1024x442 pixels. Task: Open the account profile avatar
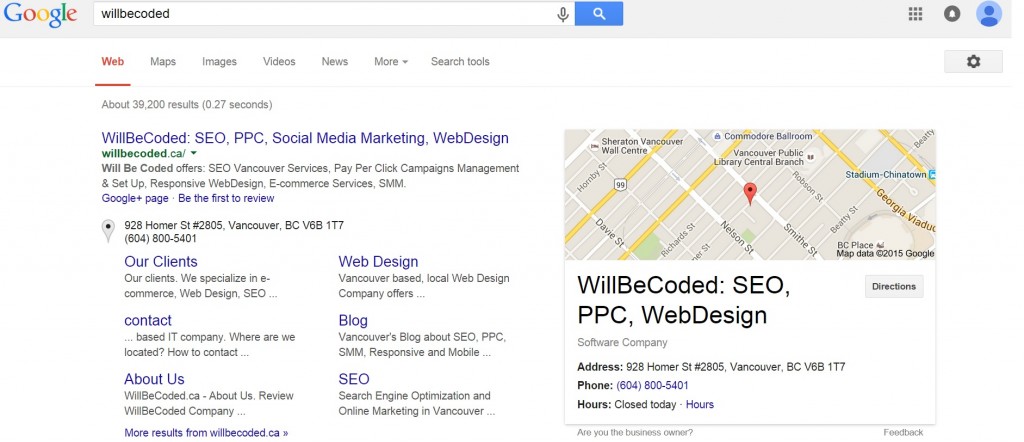point(989,14)
